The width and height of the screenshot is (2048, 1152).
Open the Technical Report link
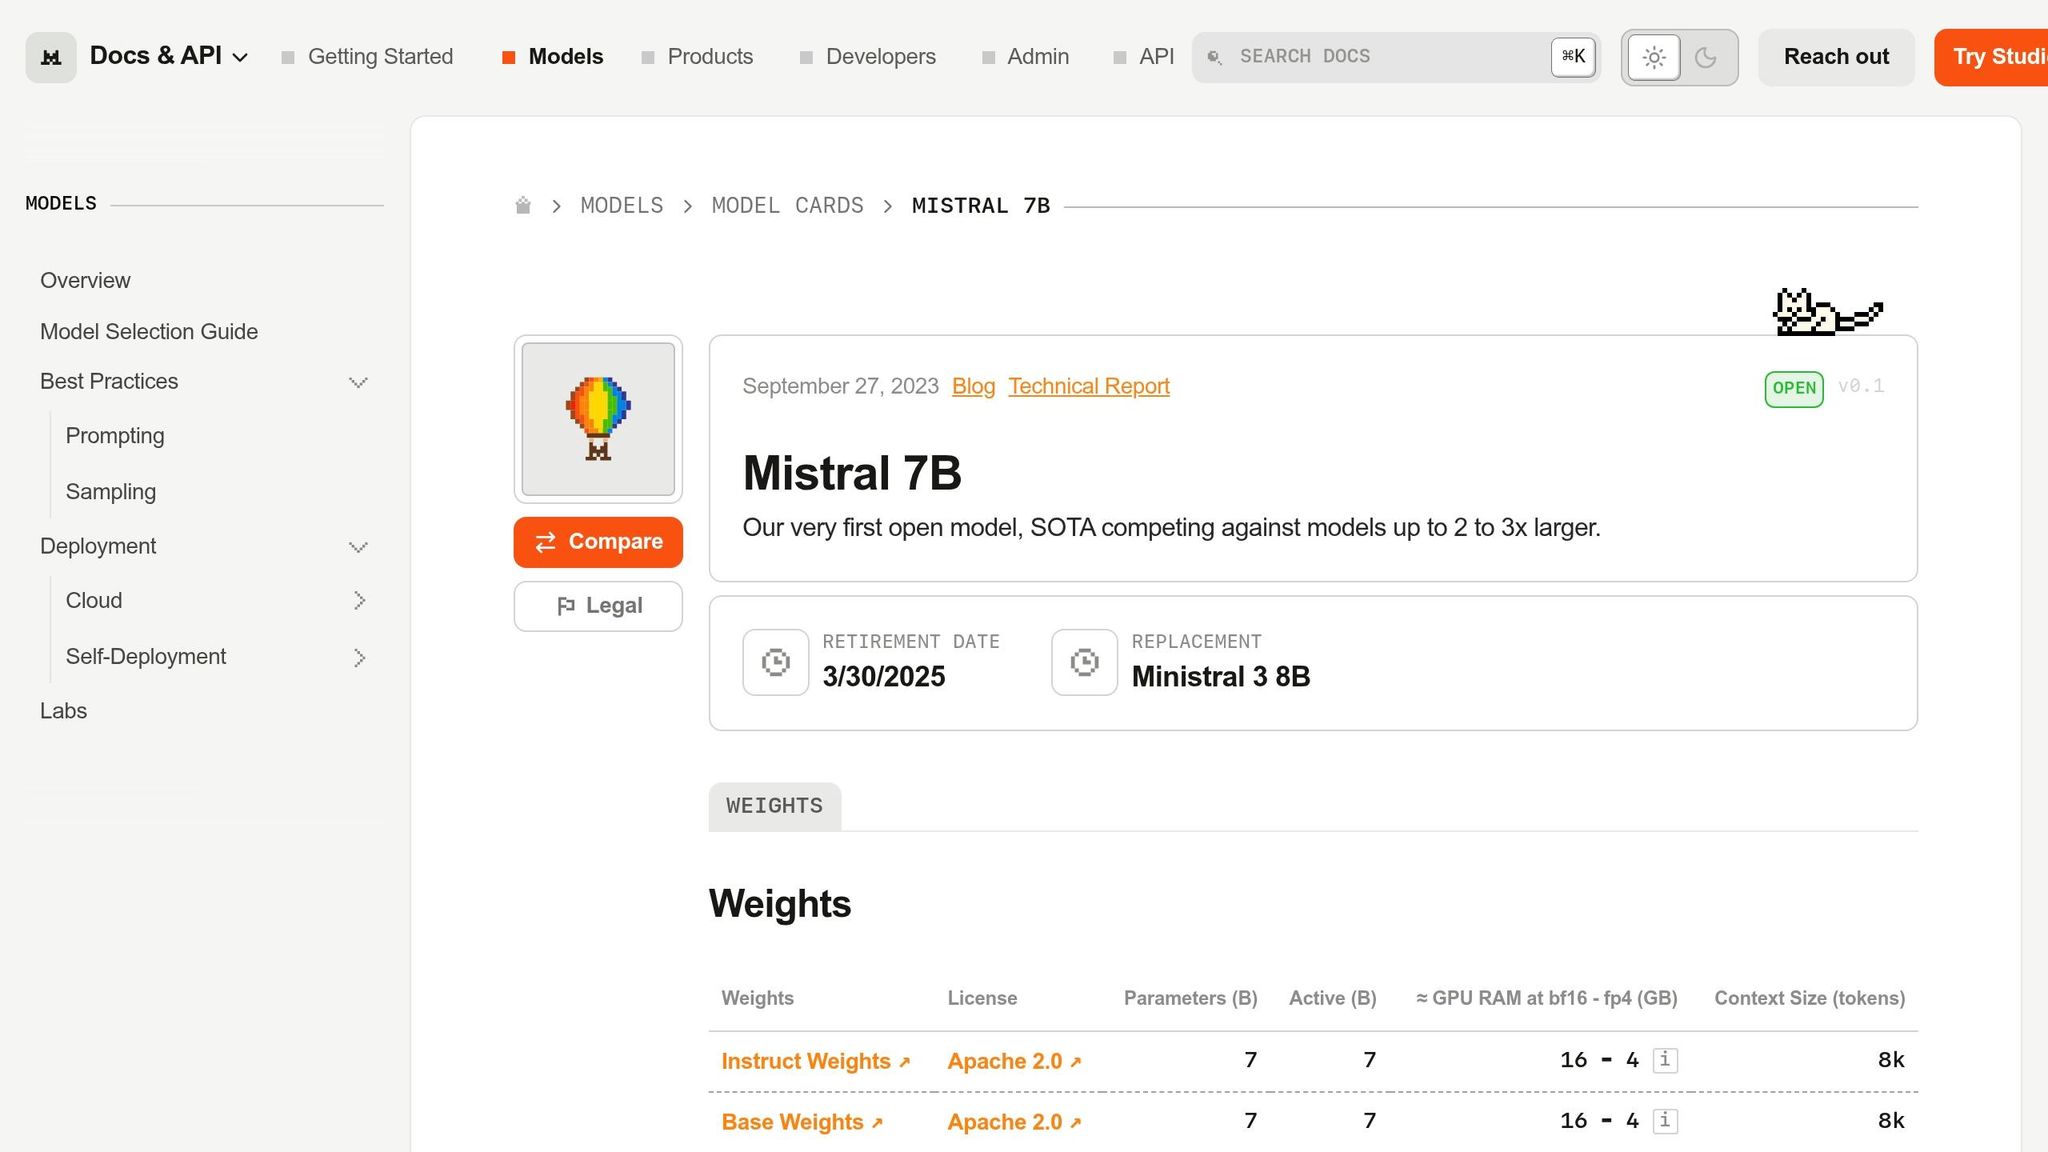pos(1089,386)
